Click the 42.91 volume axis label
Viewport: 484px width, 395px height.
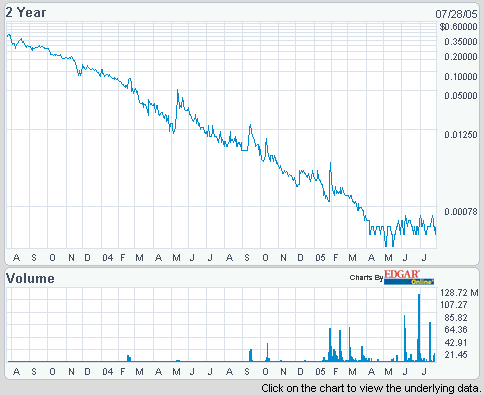point(456,342)
